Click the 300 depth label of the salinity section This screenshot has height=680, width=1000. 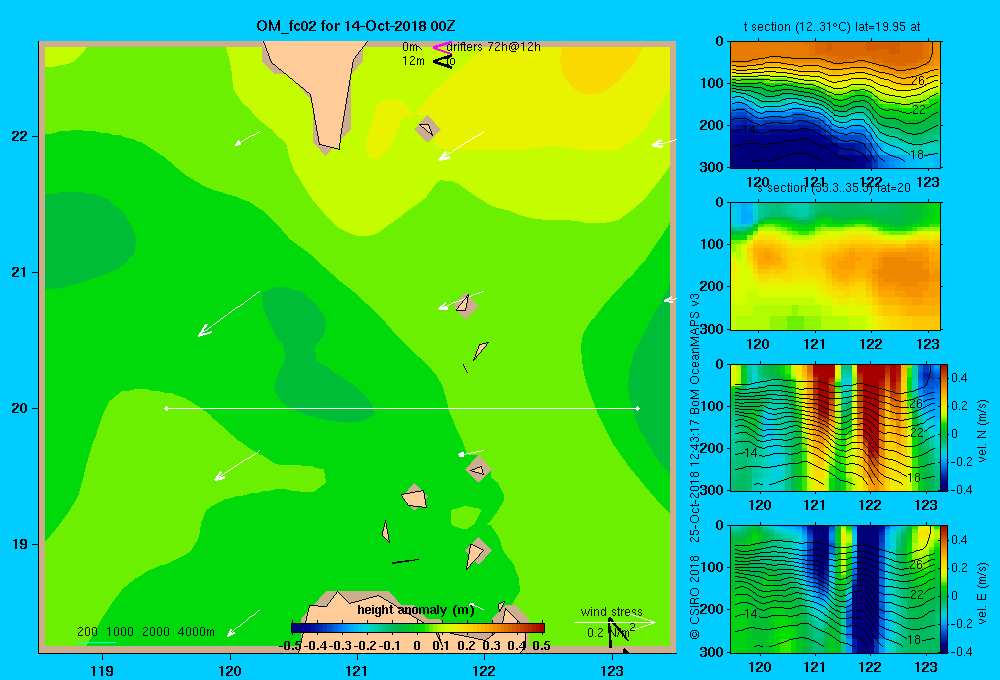(x=711, y=328)
